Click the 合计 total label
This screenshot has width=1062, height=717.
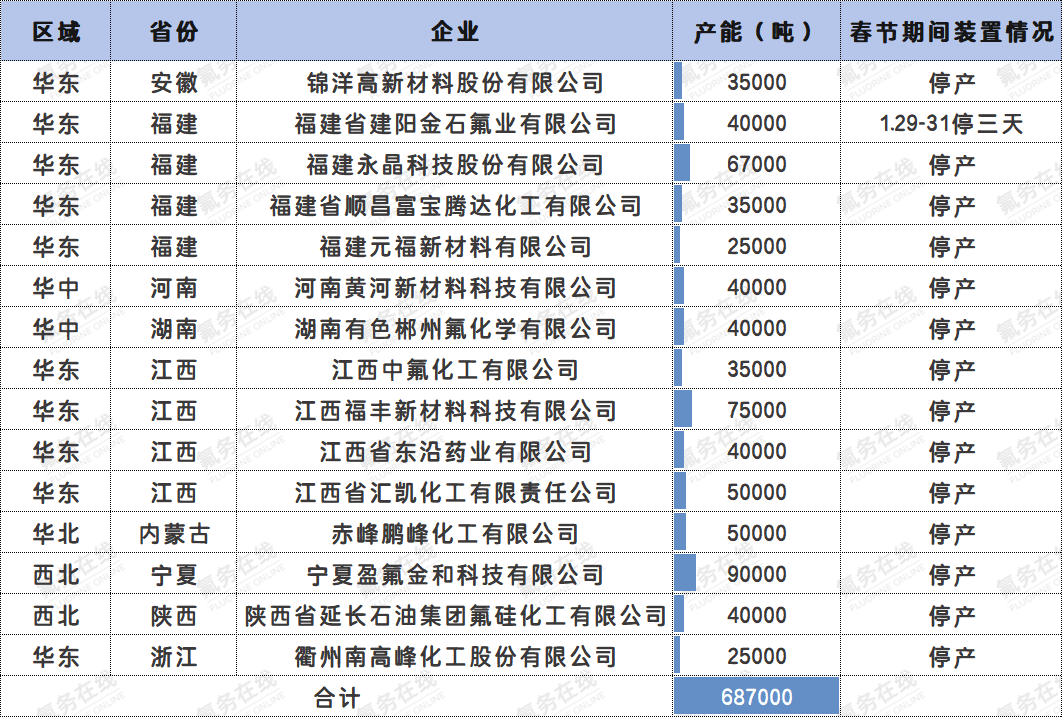click(337, 697)
